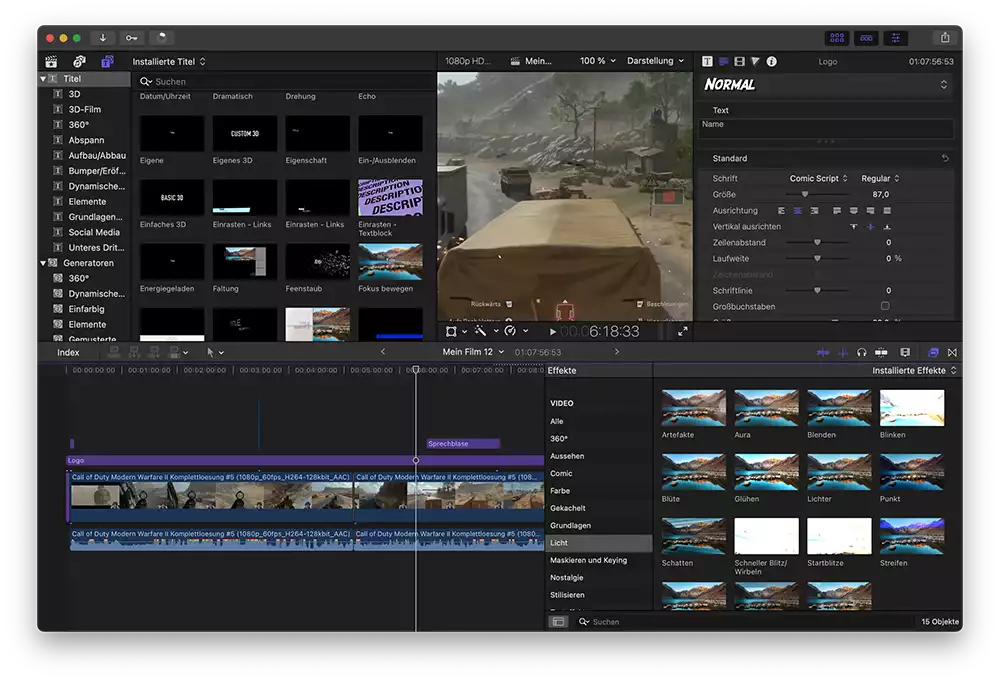Toggle the browser panel in the toolbar
Screen dimensions: 1000x681
pyautogui.click(x=837, y=38)
